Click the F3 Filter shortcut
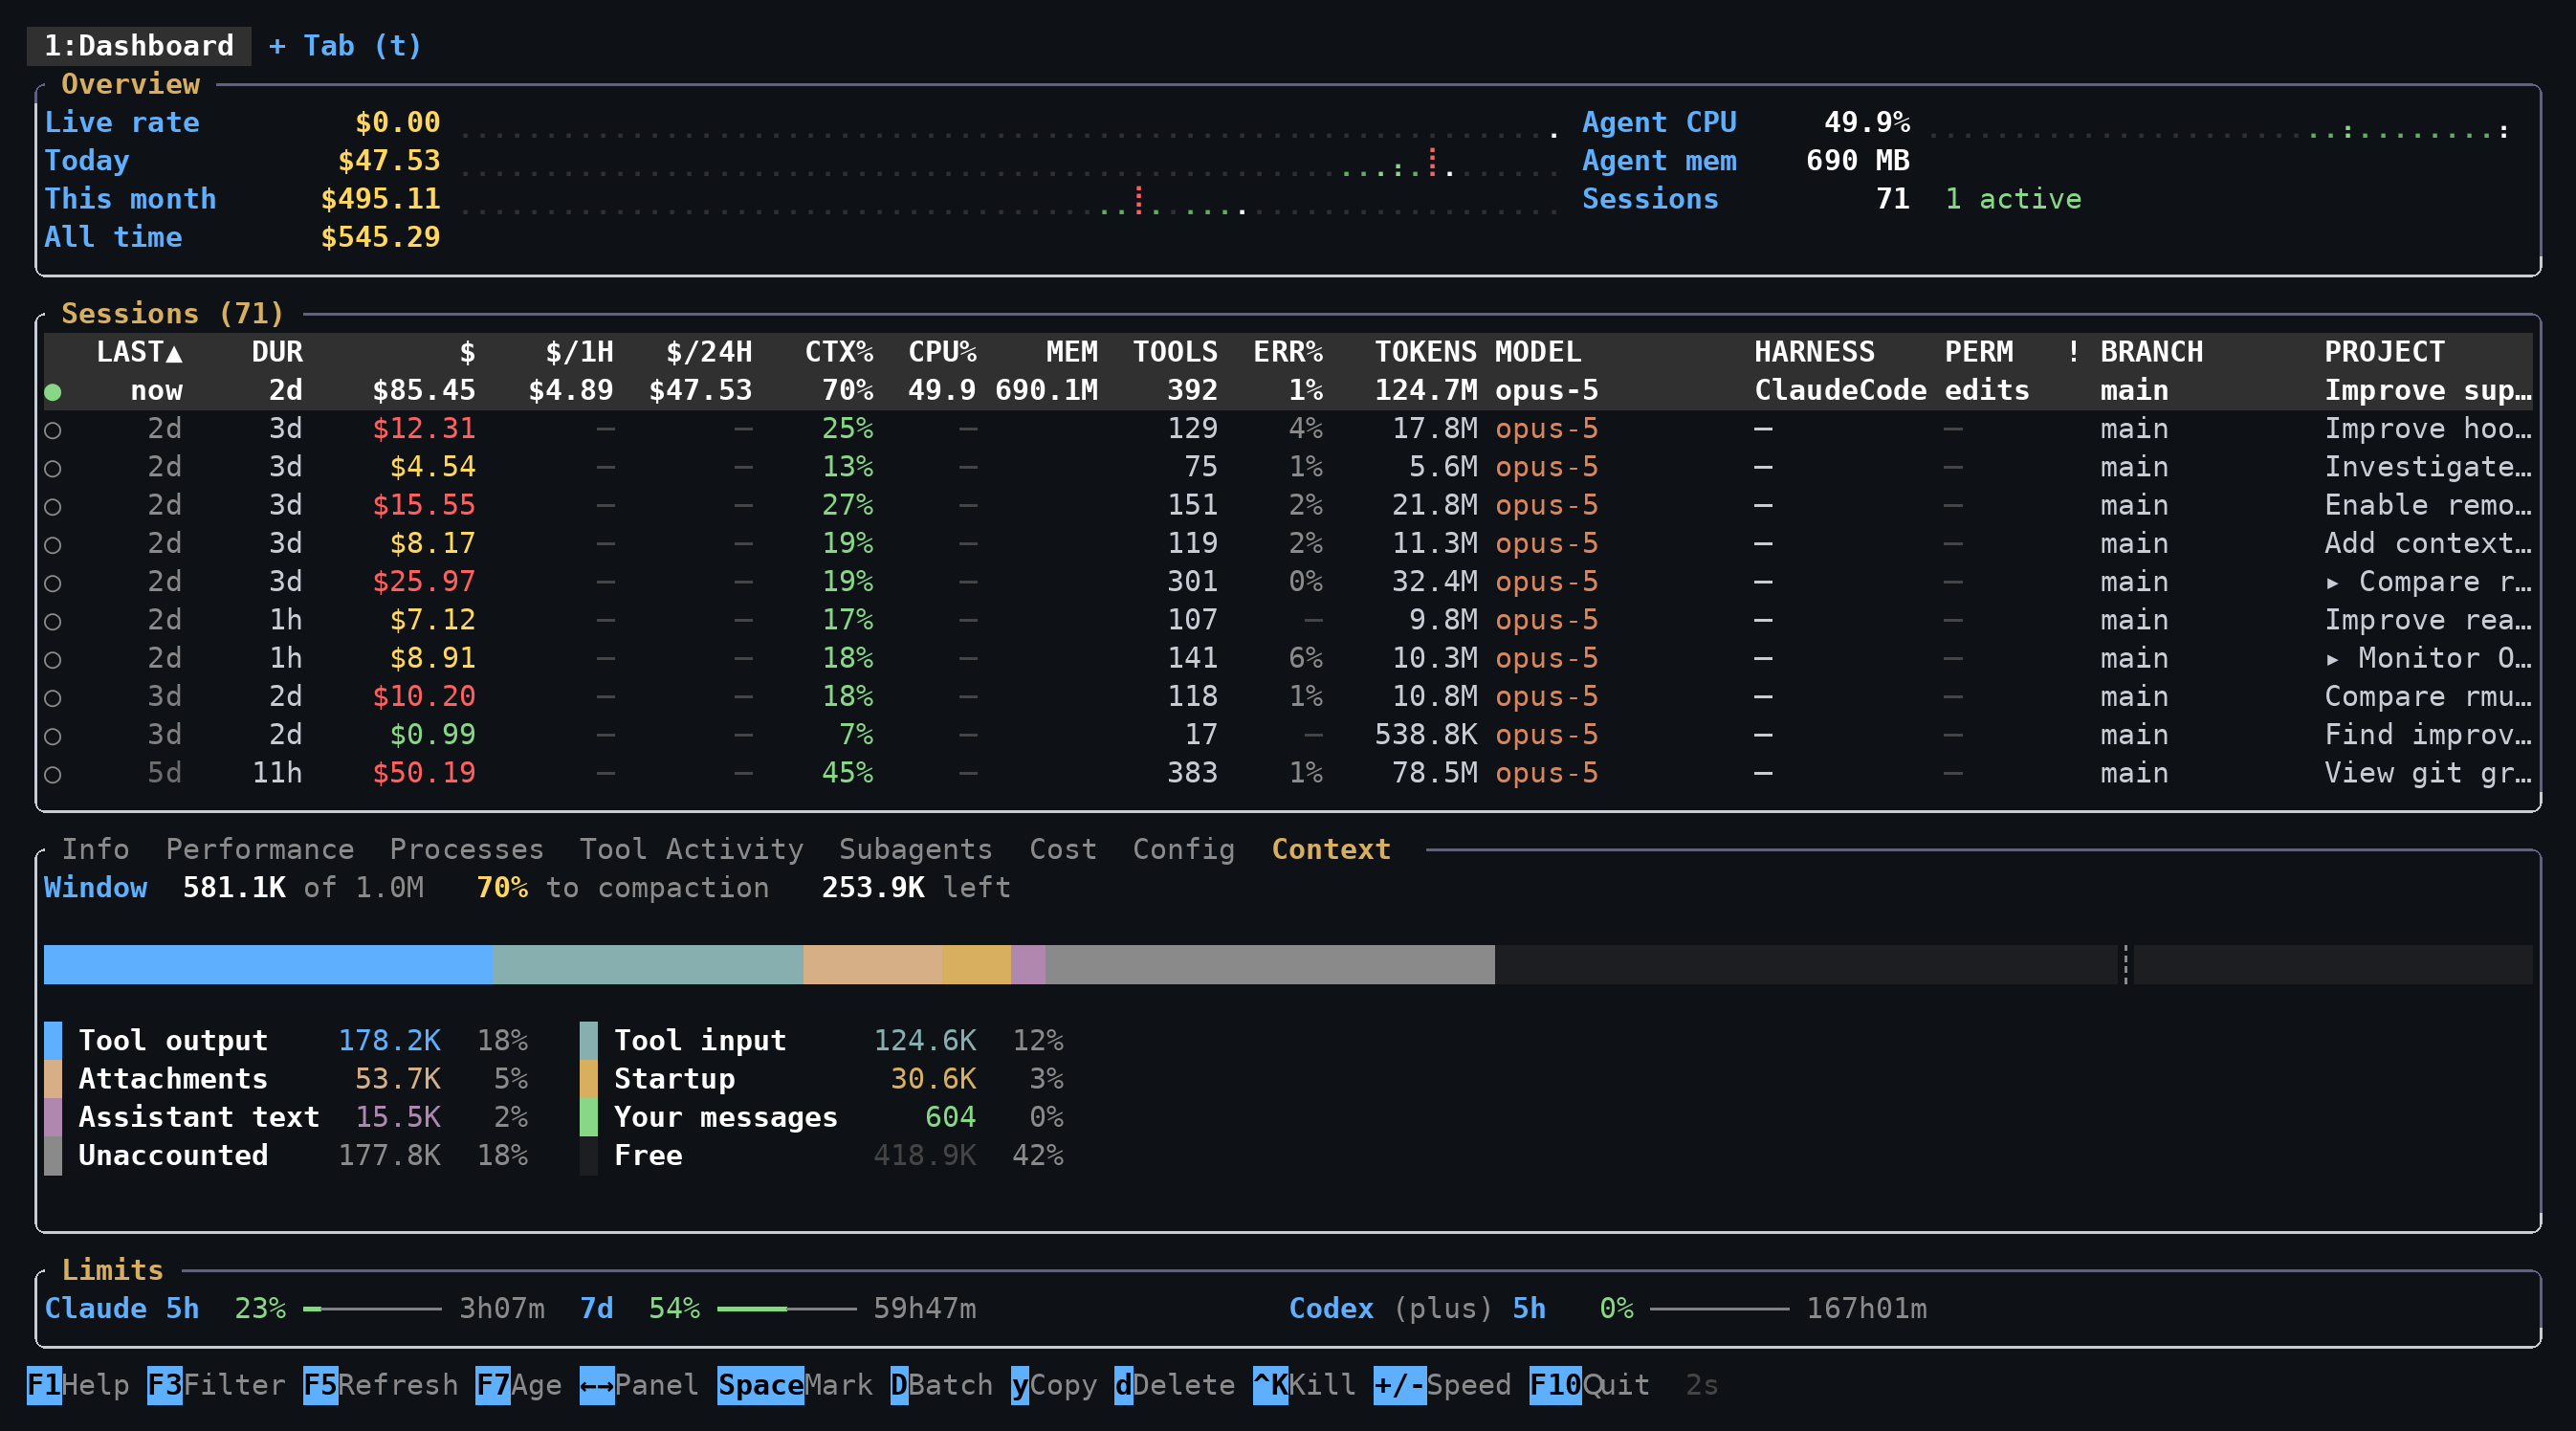This screenshot has width=2576, height=1431. tap(216, 1385)
